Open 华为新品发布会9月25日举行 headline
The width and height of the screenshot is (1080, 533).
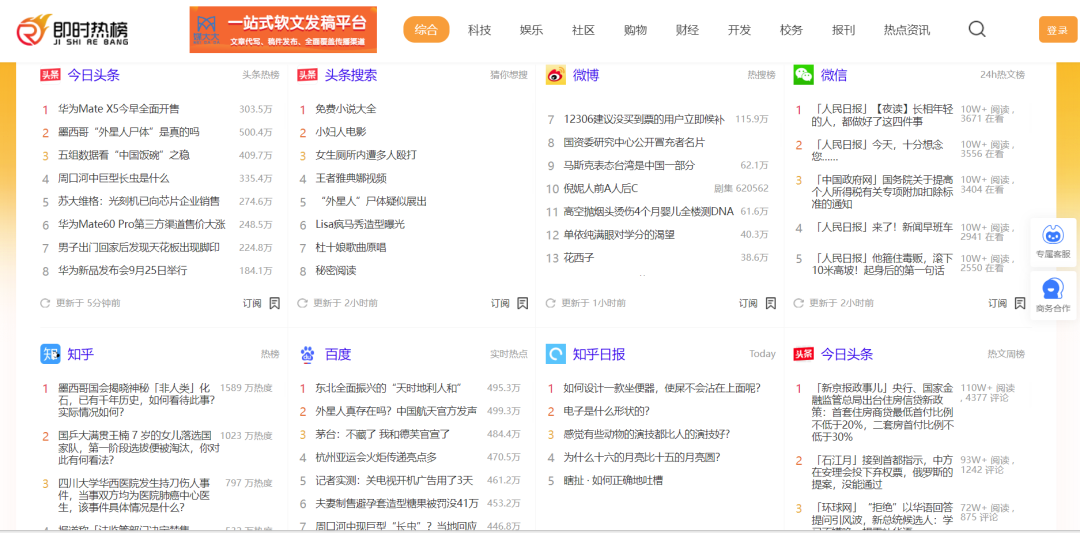(123, 271)
